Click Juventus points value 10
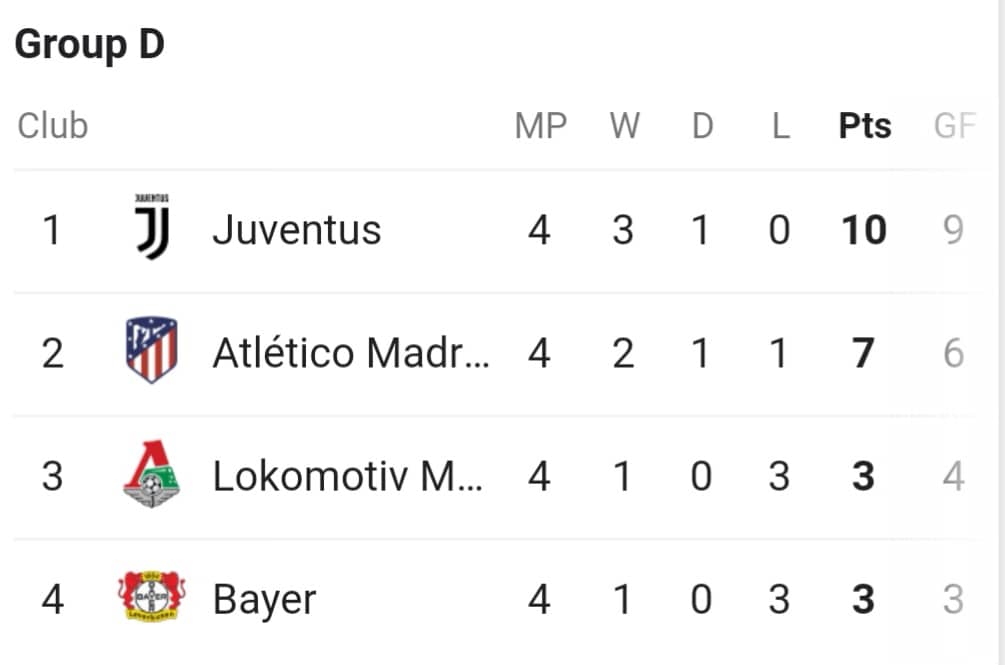The width and height of the screenshot is (1005, 665). [x=864, y=230]
